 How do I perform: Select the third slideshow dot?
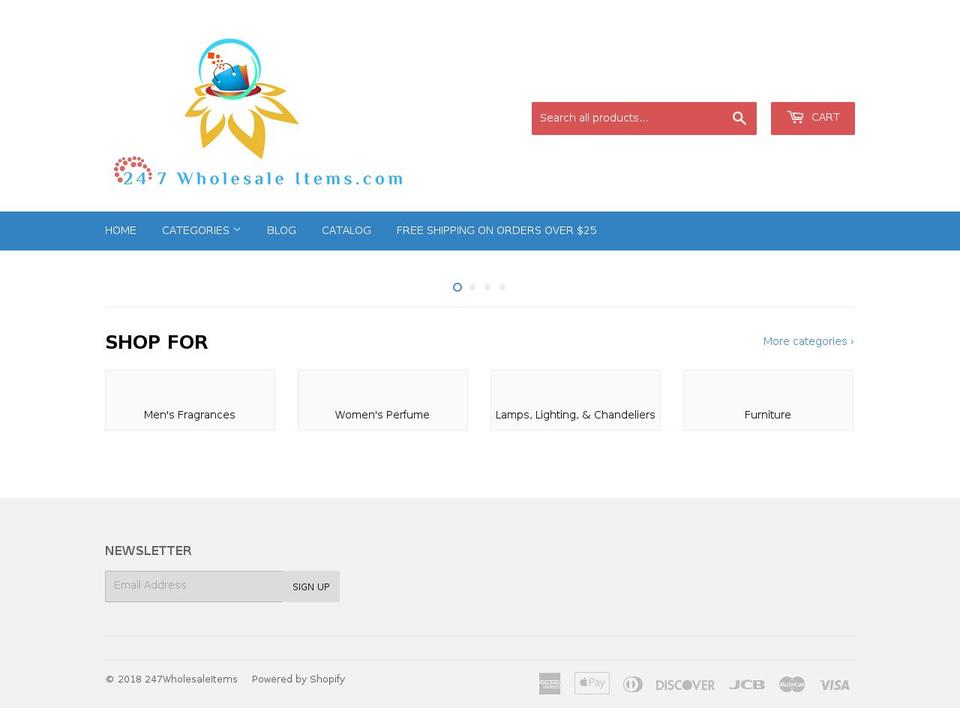(487, 287)
